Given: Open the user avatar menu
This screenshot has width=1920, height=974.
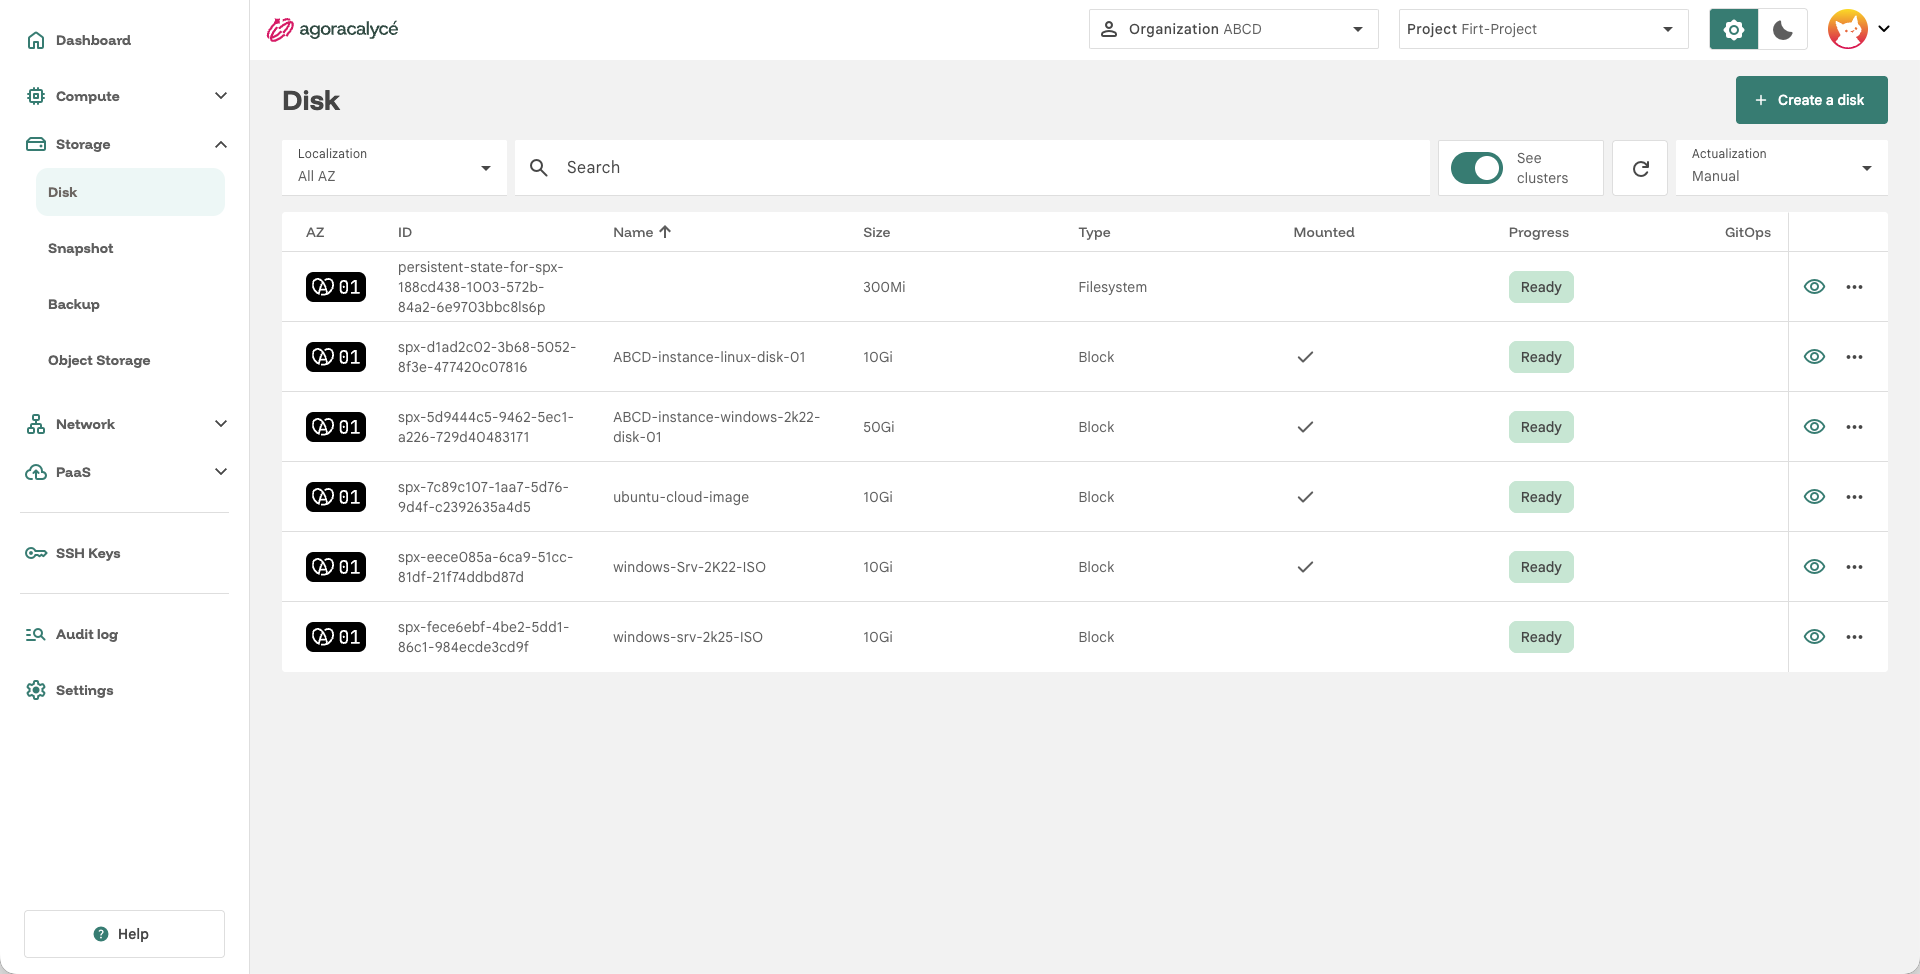Looking at the screenshot, I should [x=1859, y=29].
